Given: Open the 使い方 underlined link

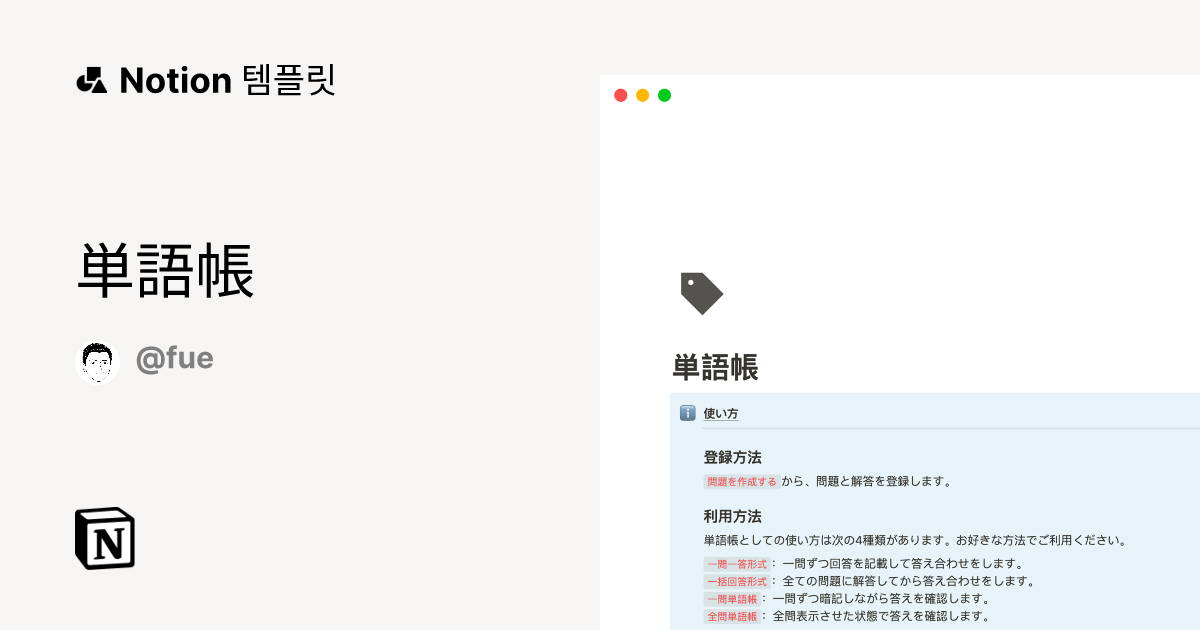Looking at the screenshot, I should (720, 413).
